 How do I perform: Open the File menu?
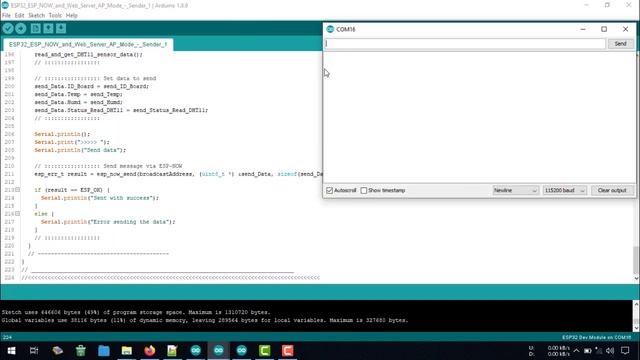point(6,16)
